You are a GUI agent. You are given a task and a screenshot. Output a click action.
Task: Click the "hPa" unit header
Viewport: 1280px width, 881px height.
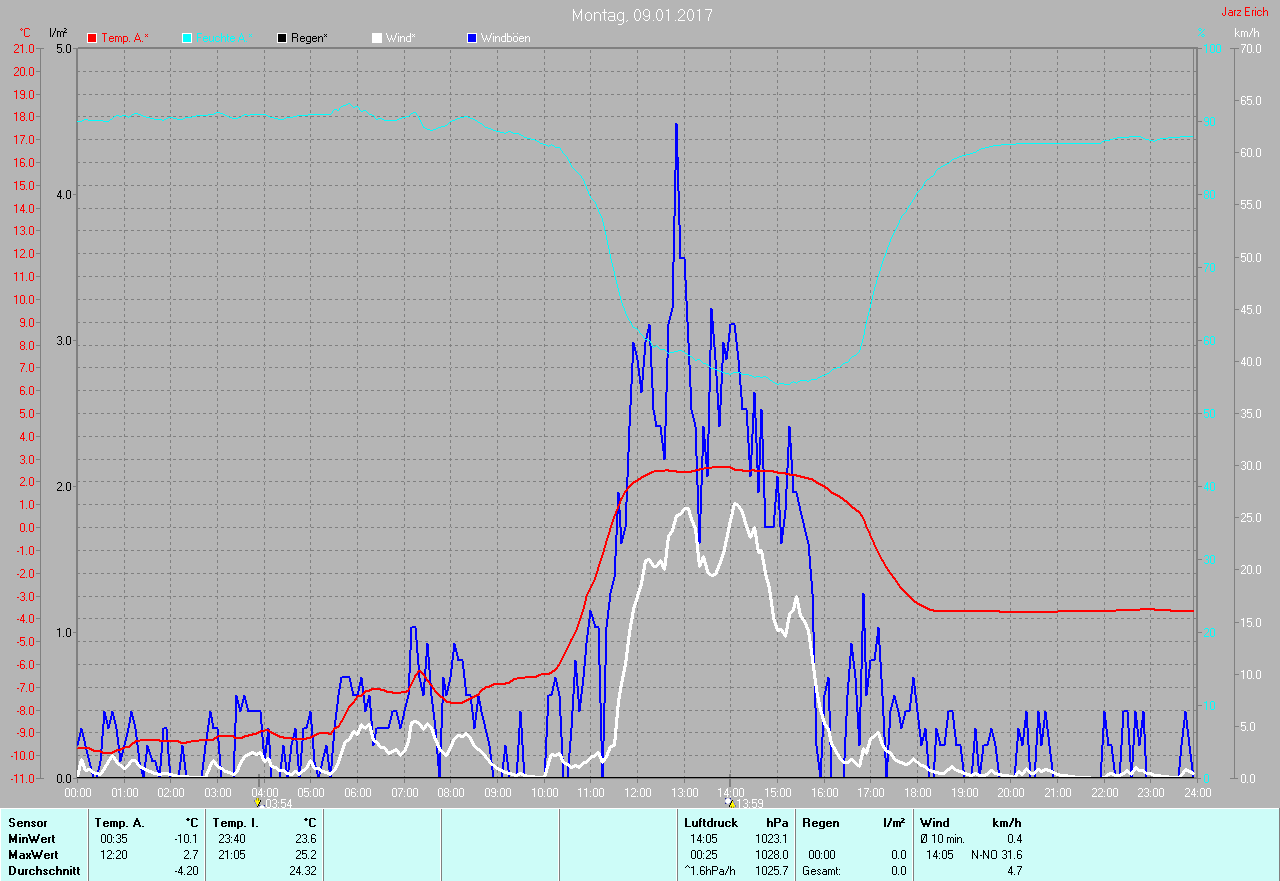[777, 823]
